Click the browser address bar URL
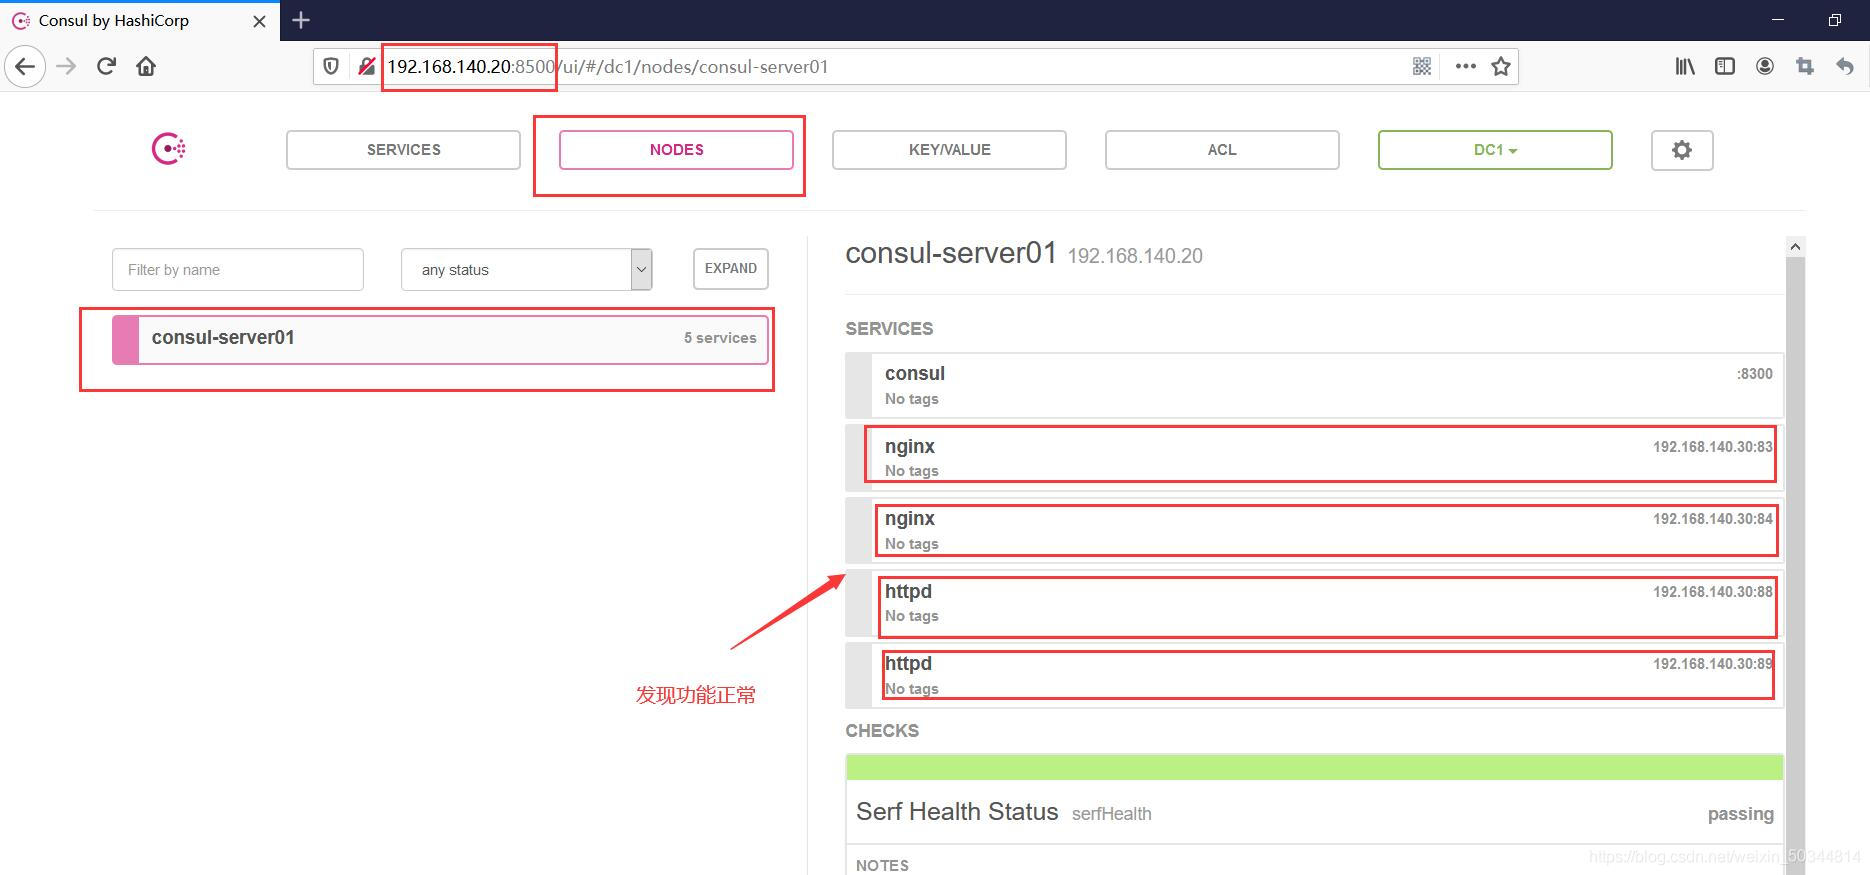1870x875 pixels. tap(608, 67)
